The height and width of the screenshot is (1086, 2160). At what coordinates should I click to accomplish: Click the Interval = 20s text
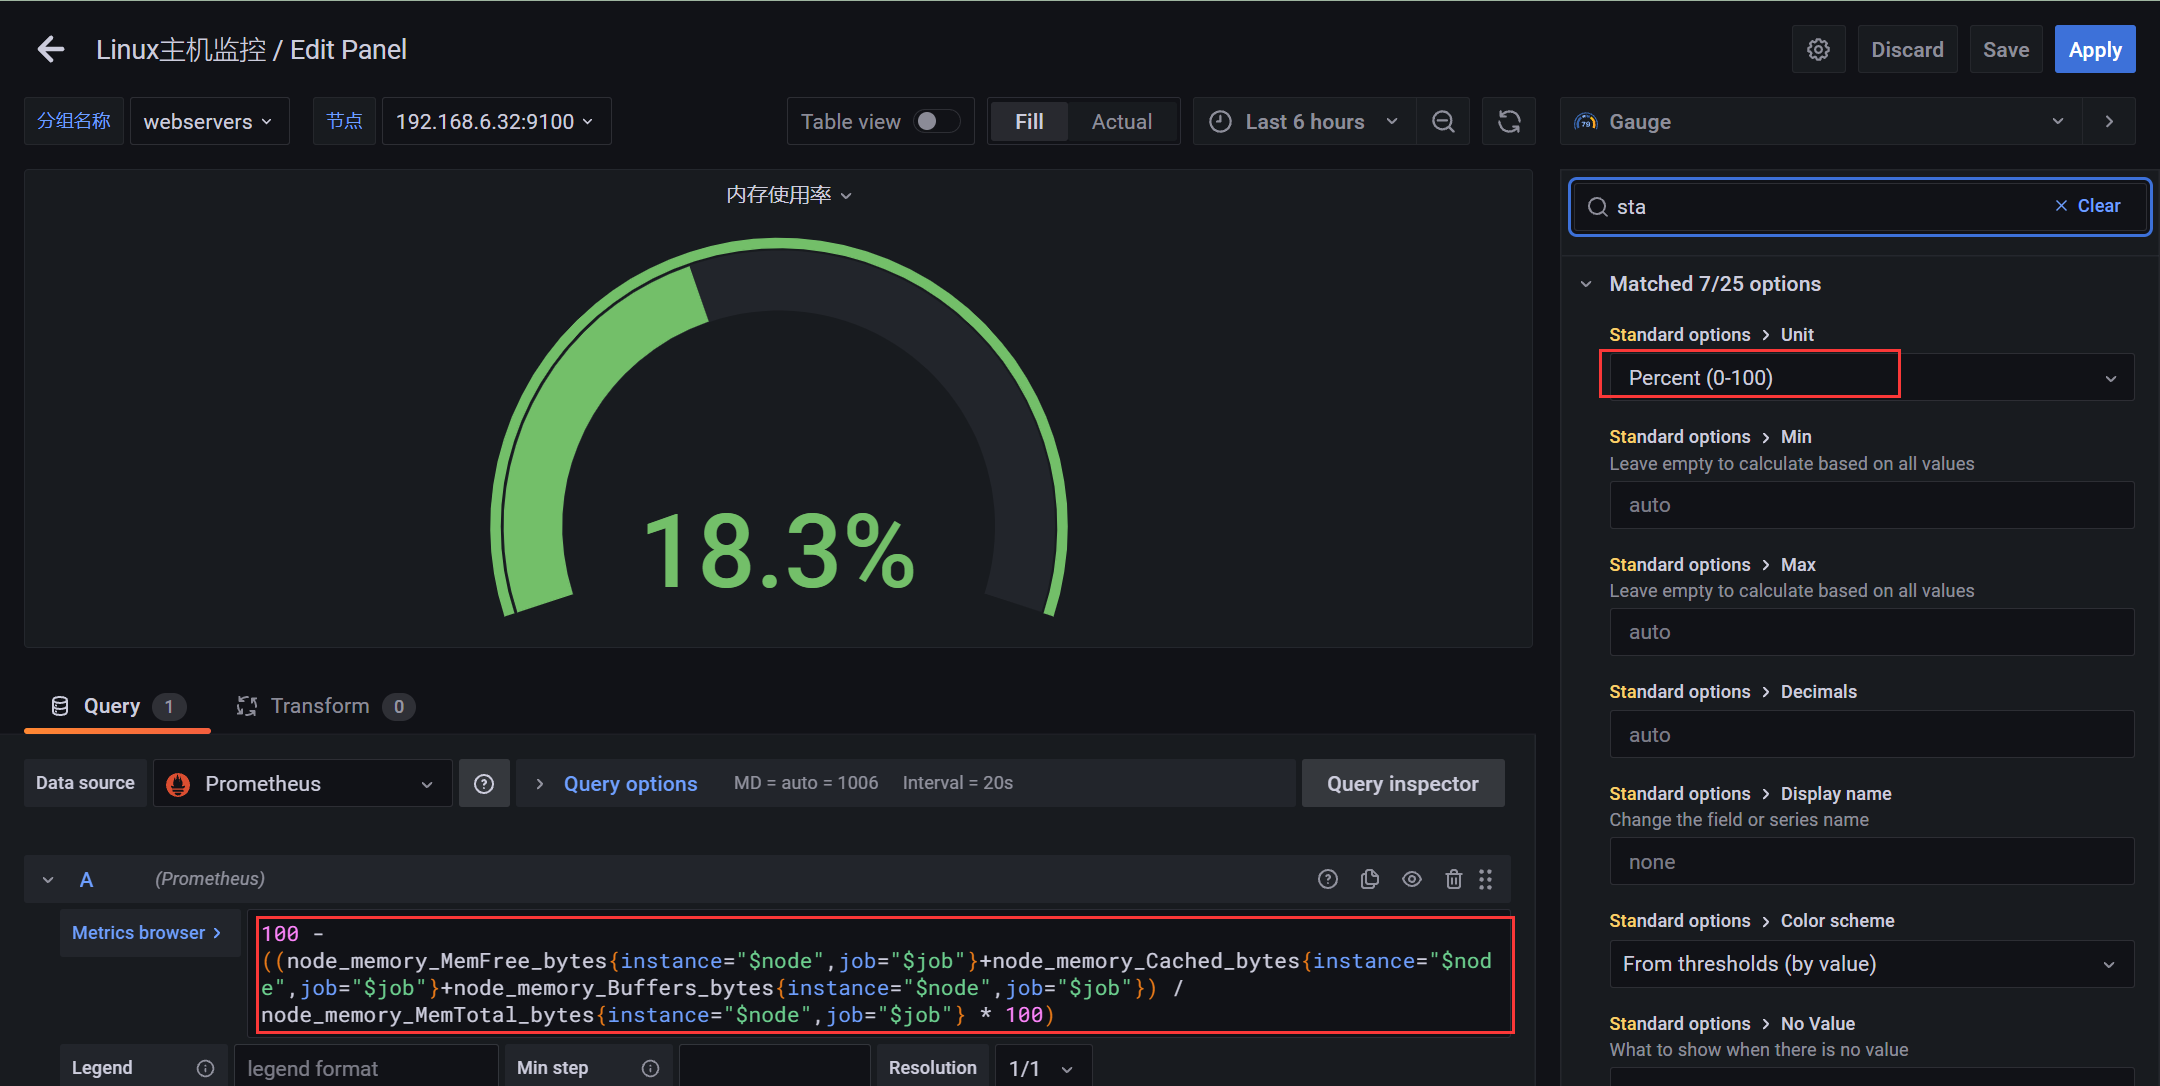click(958, 783)
